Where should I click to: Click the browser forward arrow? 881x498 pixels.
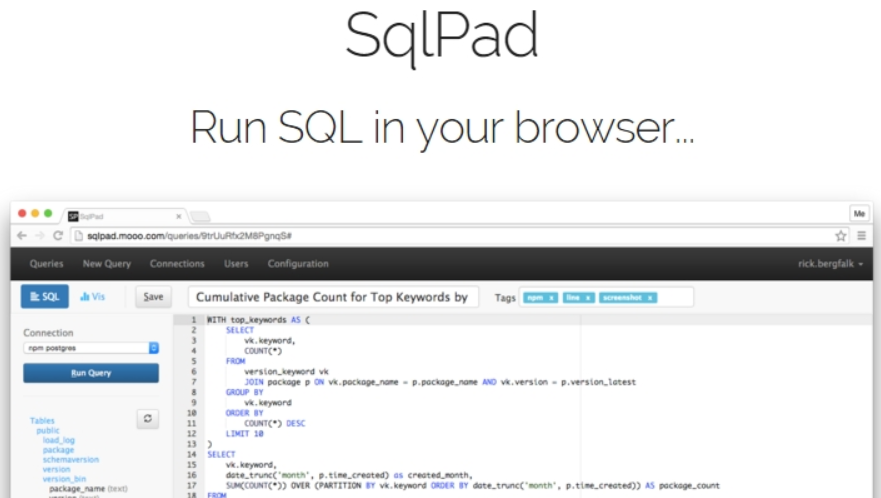39,236
